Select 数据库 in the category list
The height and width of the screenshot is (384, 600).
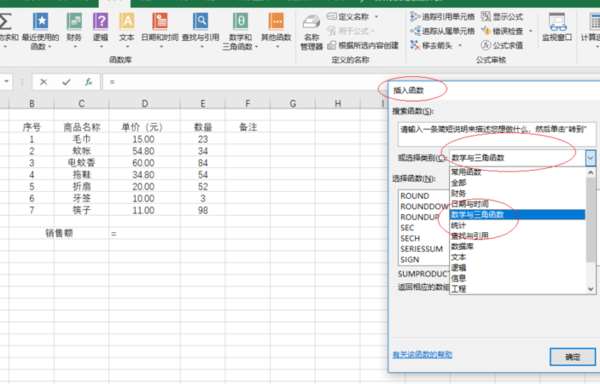[517, 246]
